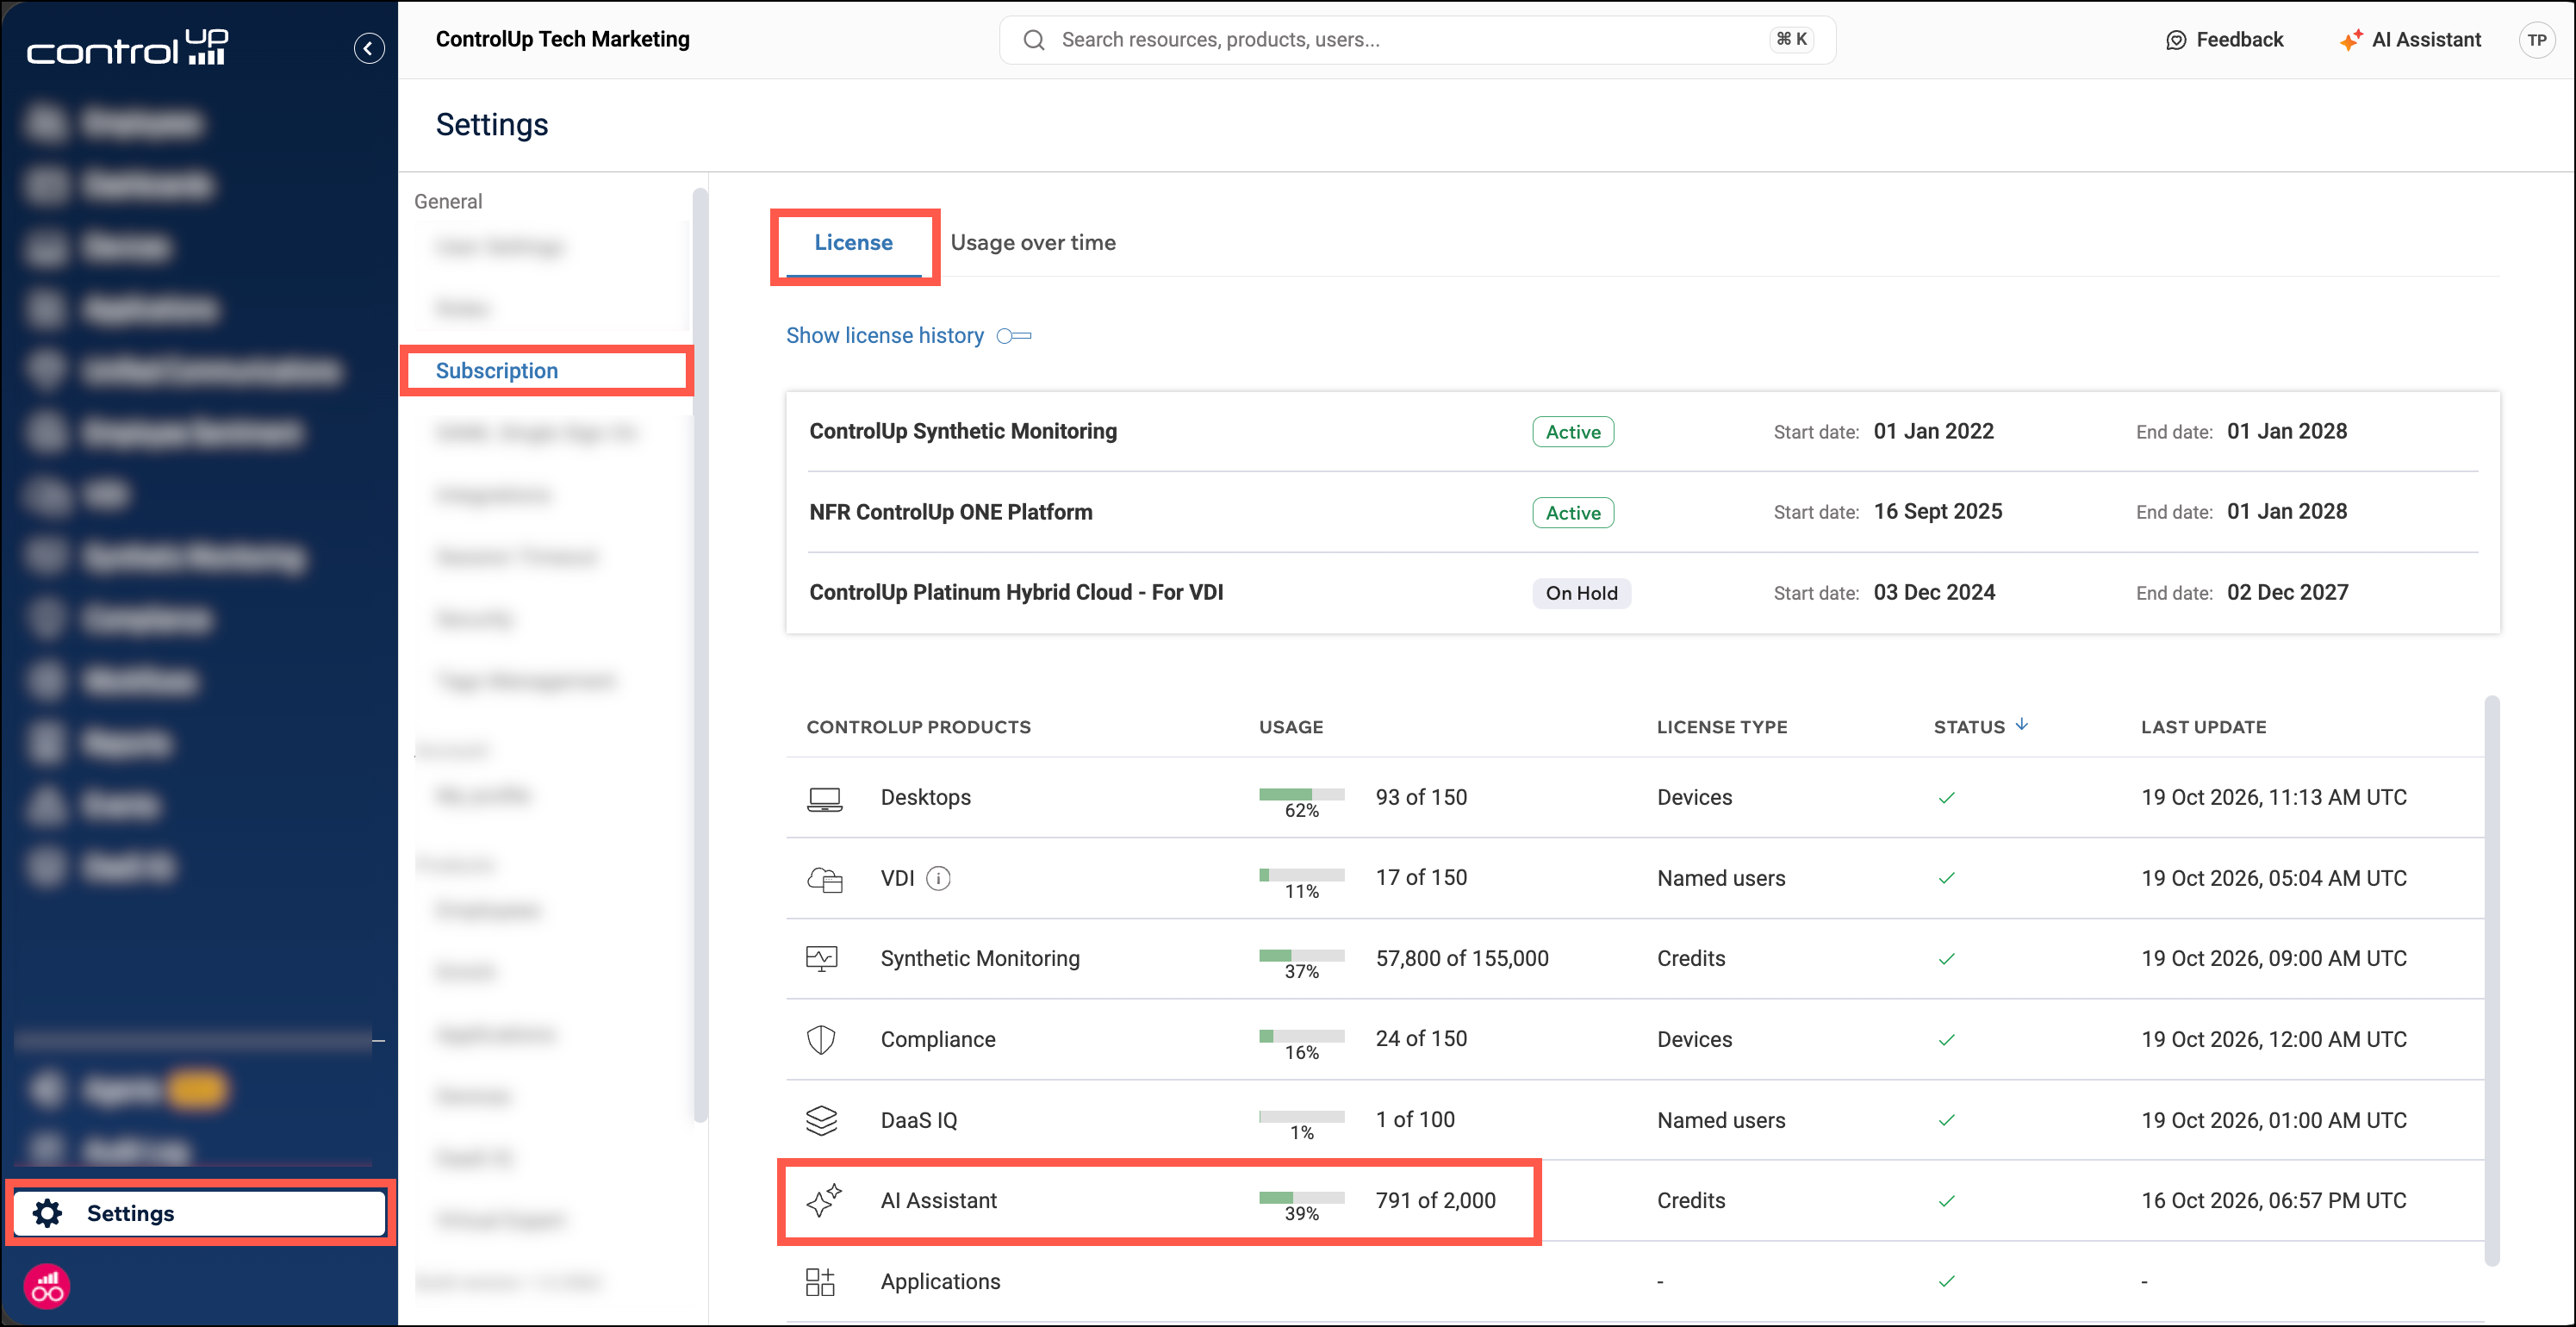2576x1327 pixels.
Task: Toggle the Show license history switch
Action: pos(1014,336)
